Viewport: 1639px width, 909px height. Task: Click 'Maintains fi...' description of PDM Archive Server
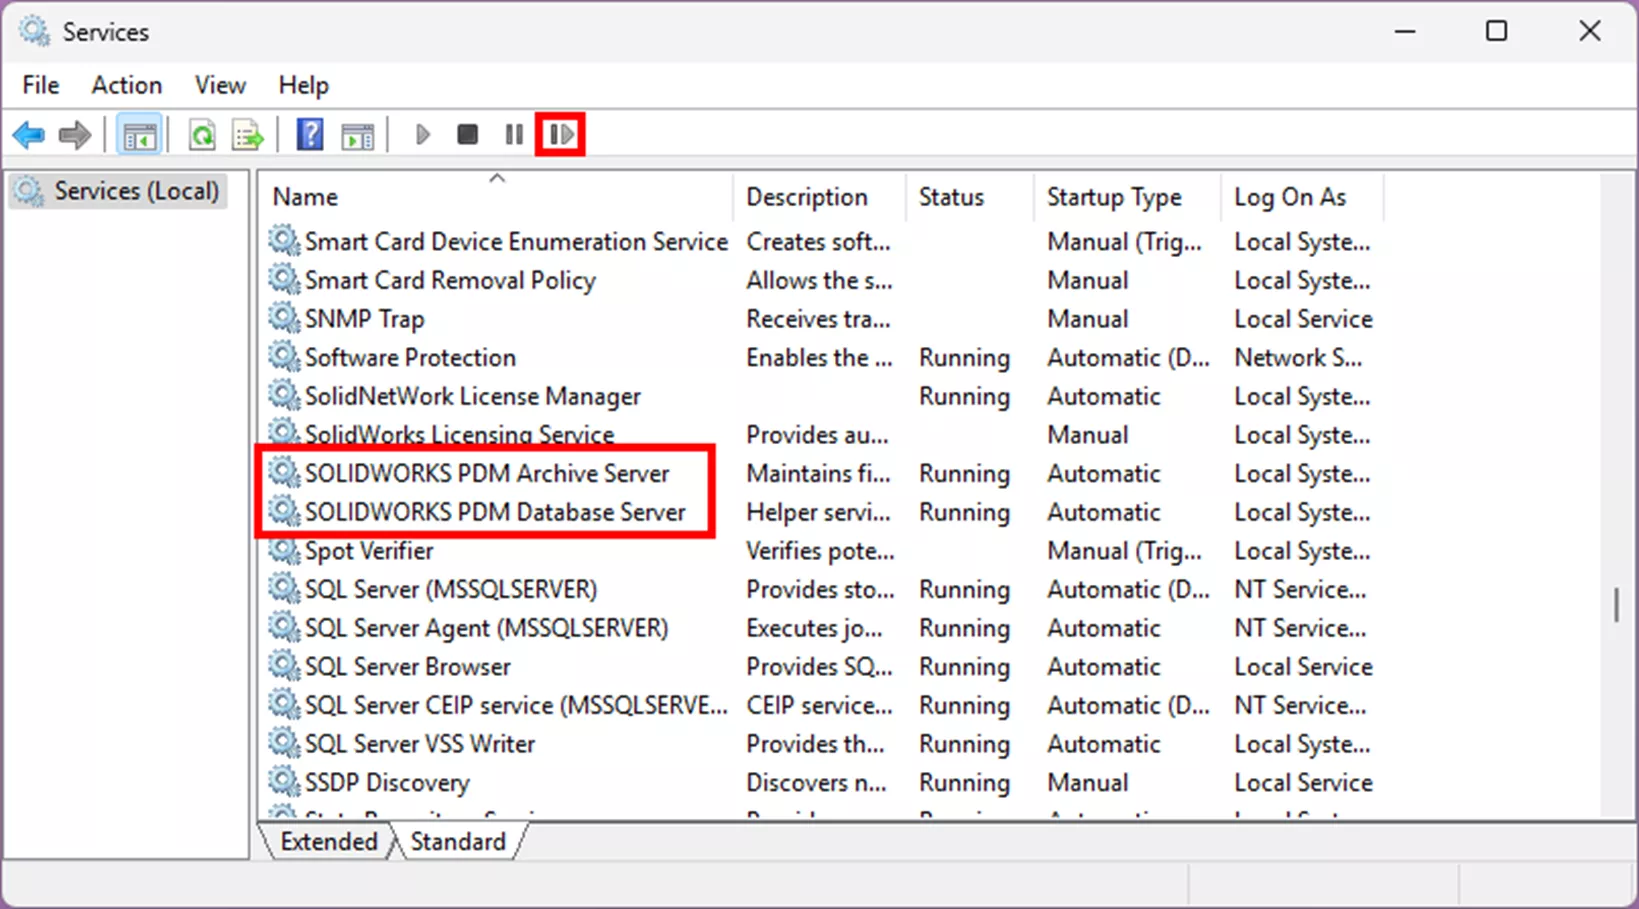pos(818,473)
